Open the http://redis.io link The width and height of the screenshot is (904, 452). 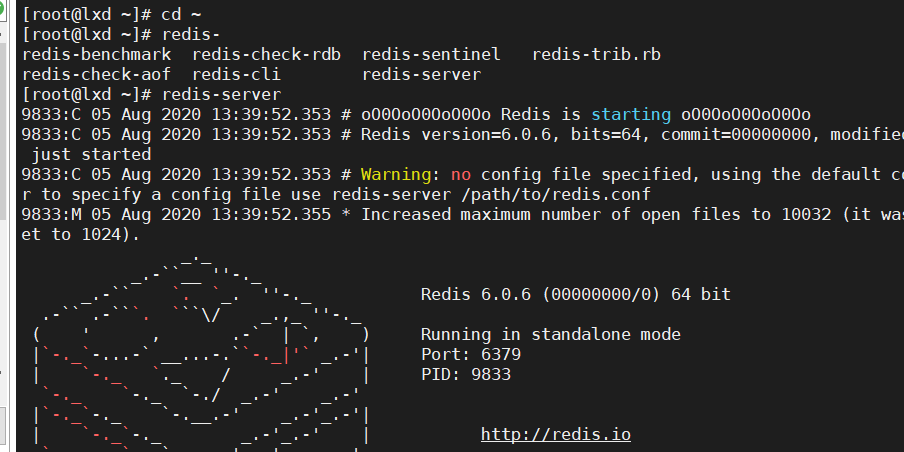click(556, 434)
